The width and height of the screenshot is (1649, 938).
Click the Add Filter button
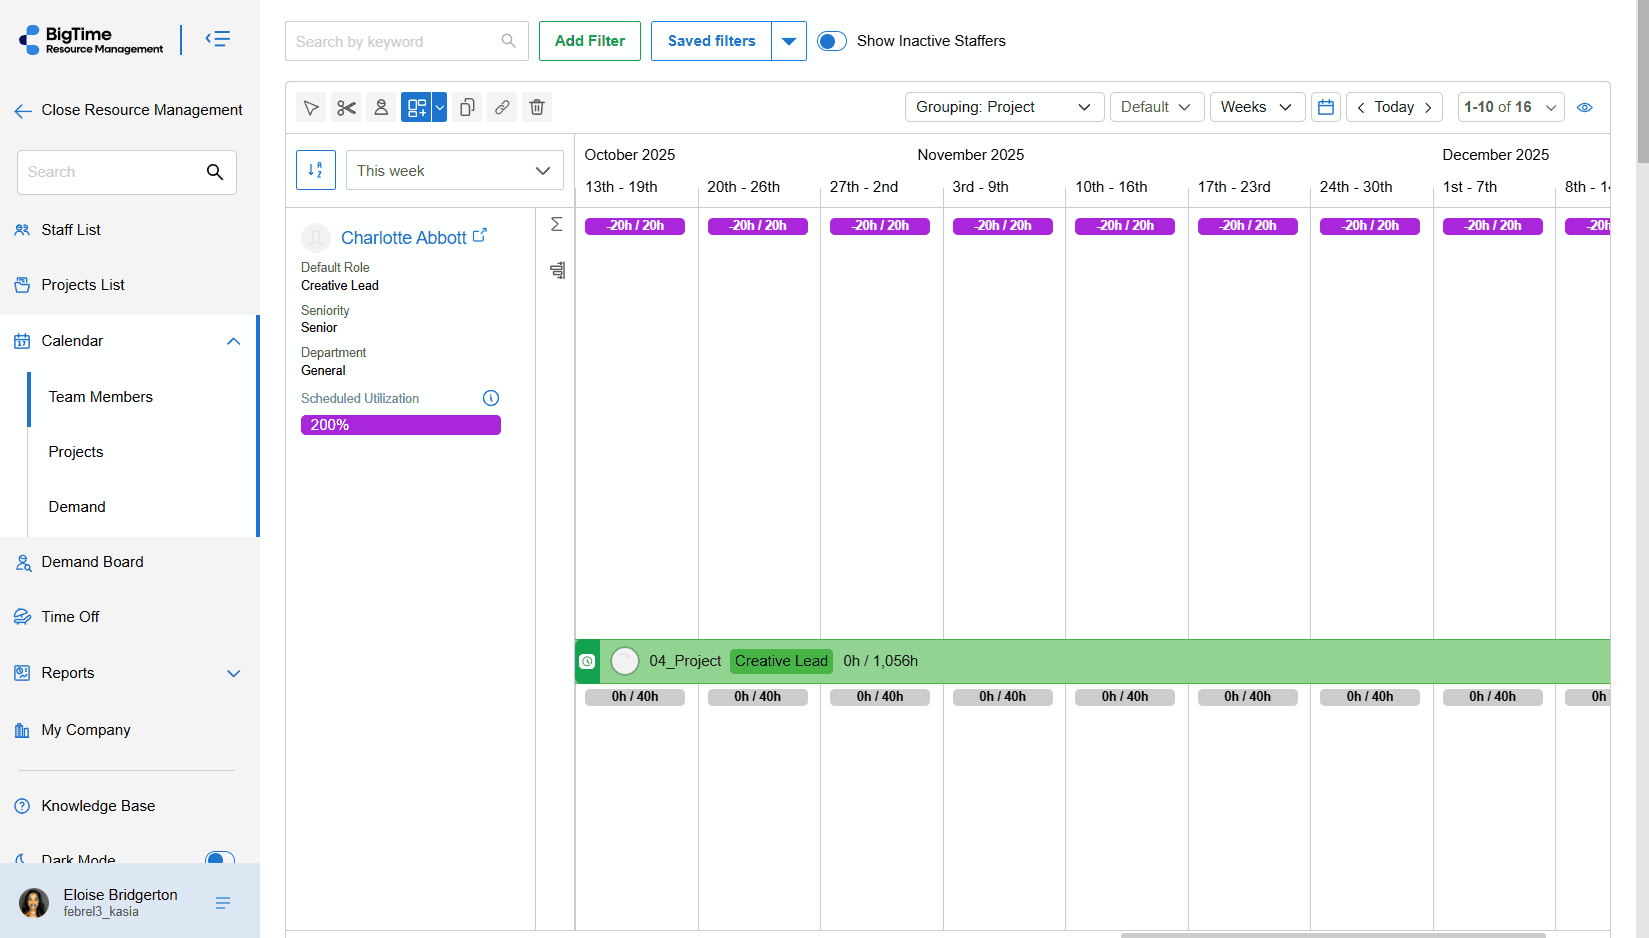point(590,41)
